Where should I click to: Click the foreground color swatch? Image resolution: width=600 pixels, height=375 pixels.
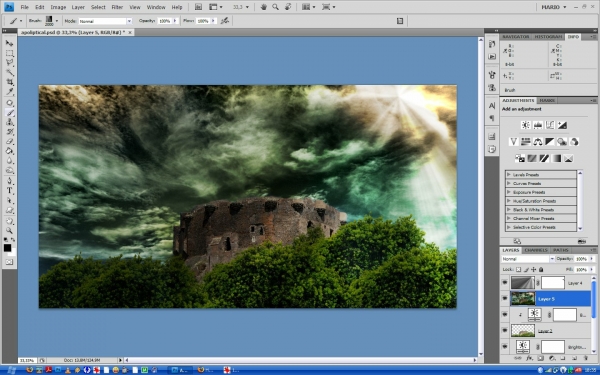pyautogui.click(x=7, y=248)
